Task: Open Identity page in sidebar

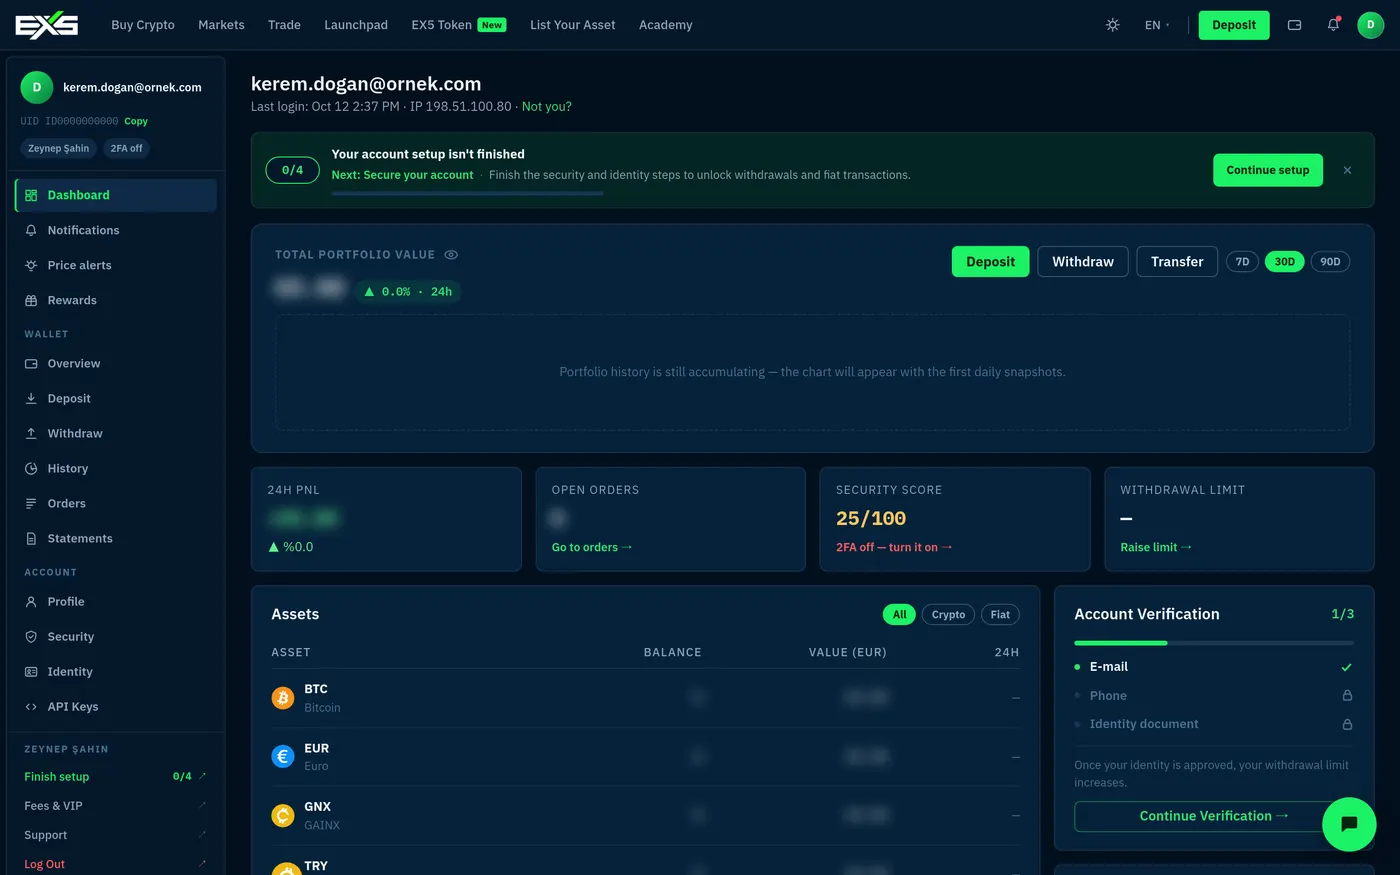Action: click(116, 671)
